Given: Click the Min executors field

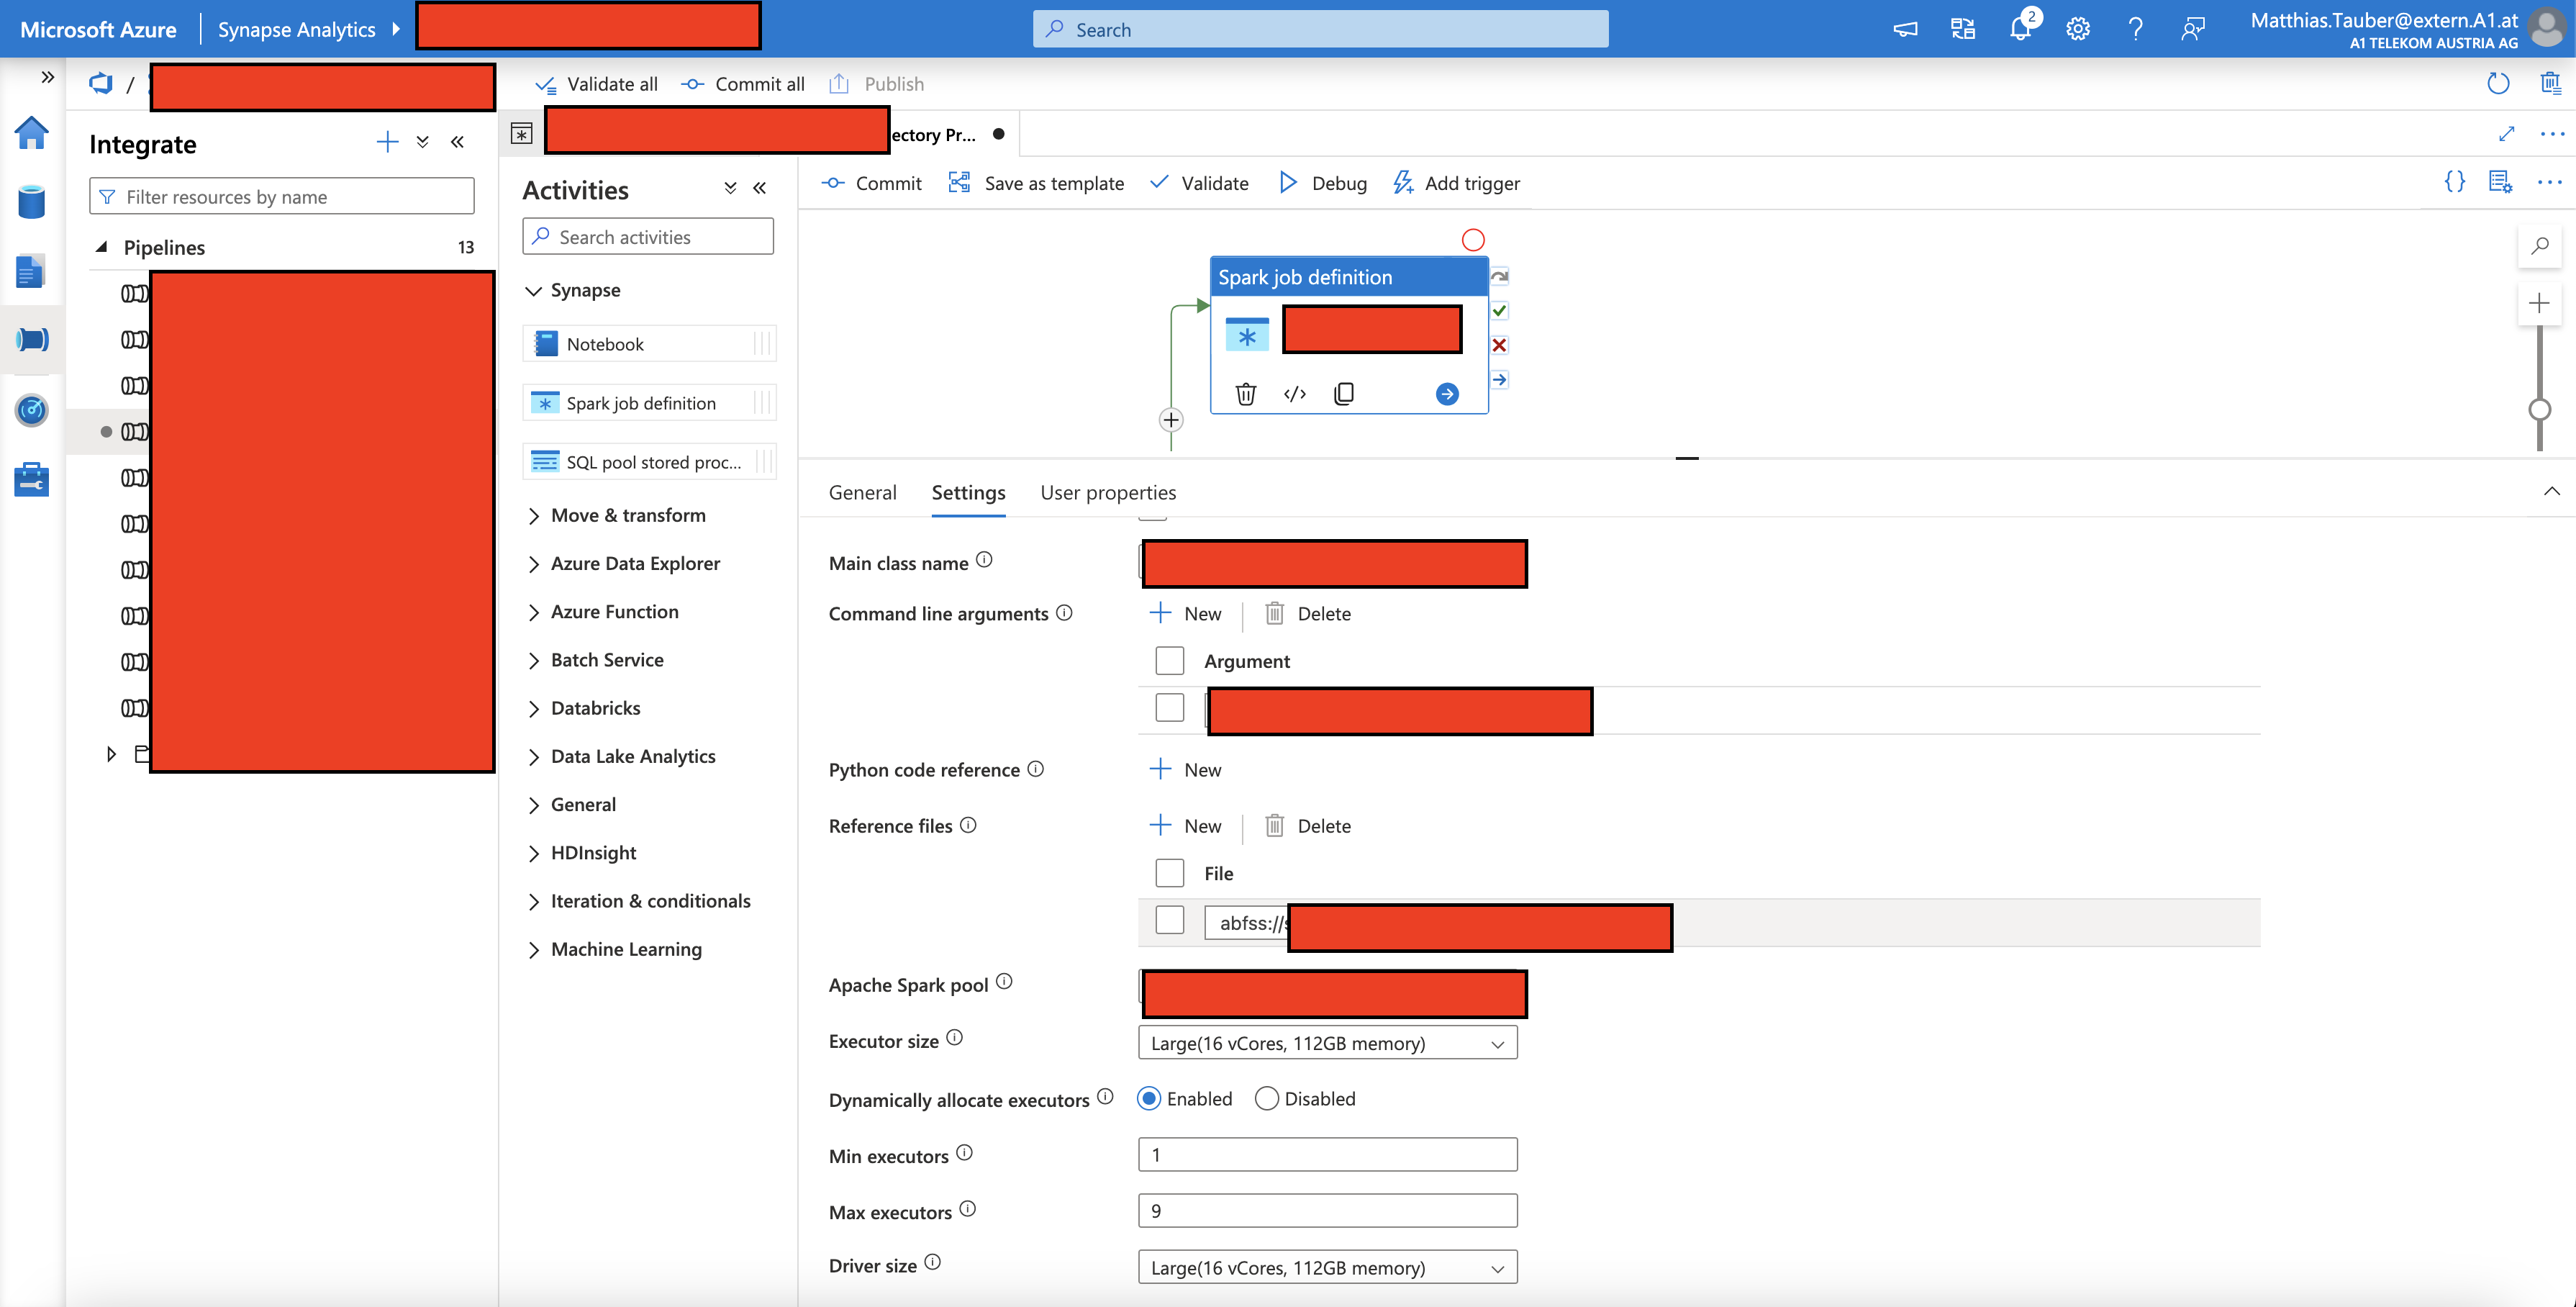Looking at the screenshot, I should click(1327, 1155).
